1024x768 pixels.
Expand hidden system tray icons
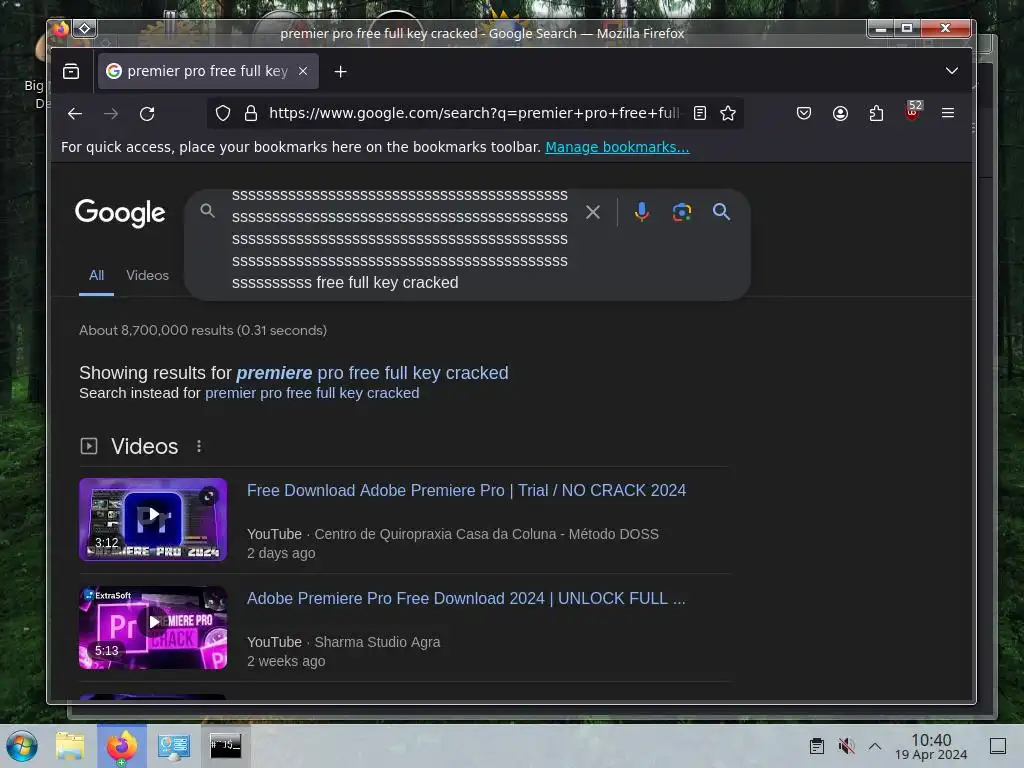875,746
